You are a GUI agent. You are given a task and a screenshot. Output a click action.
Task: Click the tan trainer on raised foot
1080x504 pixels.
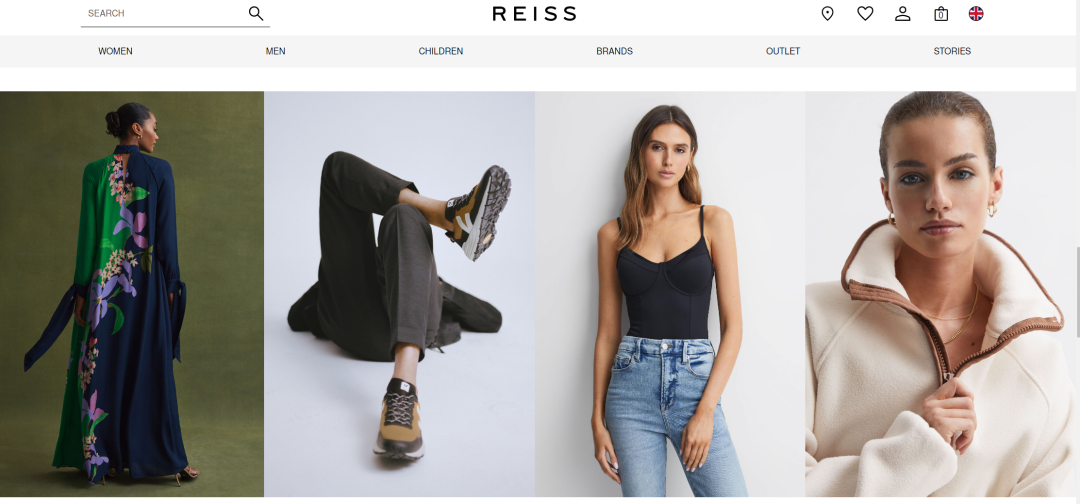479,212
